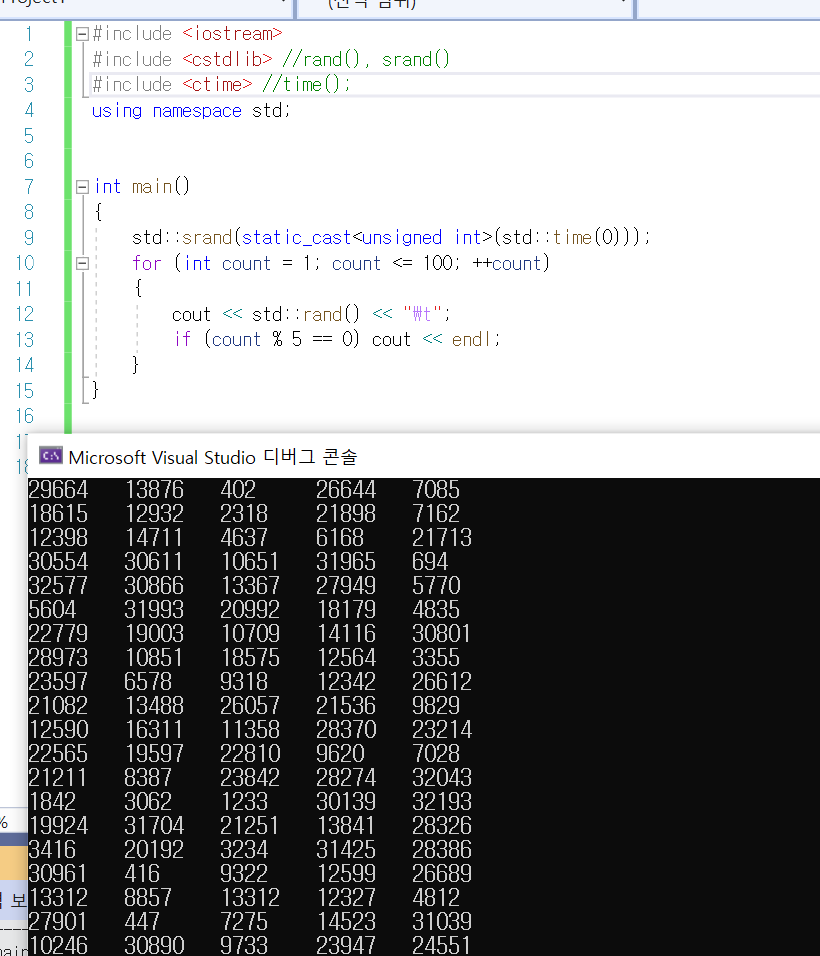Click 'cout' on line 12
Screen dimensions: 820x956
(x=191, y=315)
